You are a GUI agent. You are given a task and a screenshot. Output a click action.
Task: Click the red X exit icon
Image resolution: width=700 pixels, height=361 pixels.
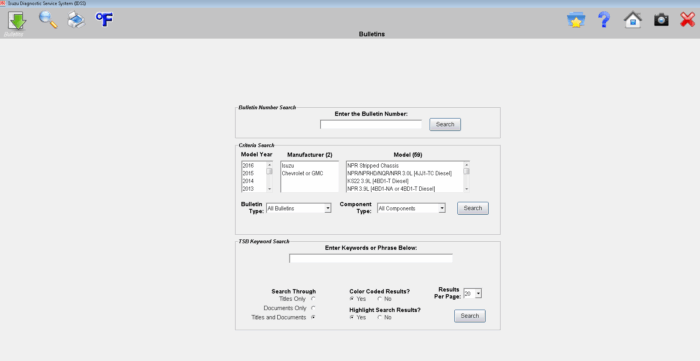point(688,20)
